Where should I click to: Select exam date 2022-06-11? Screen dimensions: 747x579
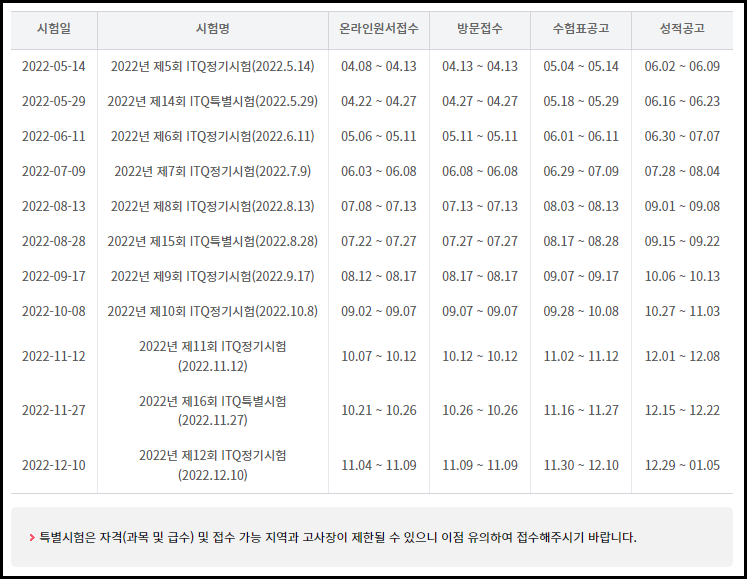point(54,136)
